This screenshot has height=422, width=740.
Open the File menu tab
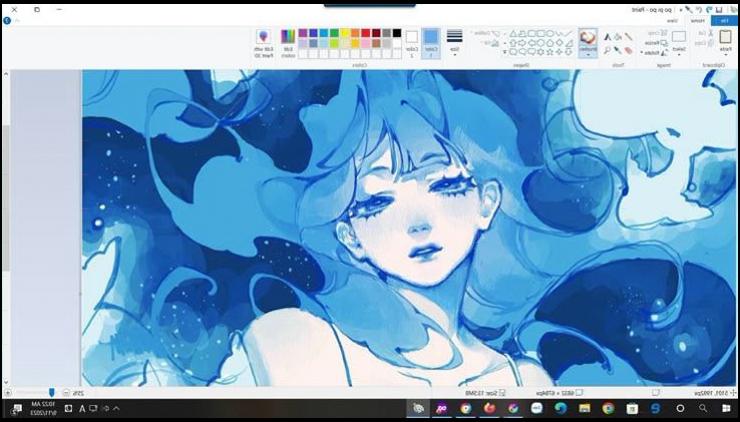click(725, 20)
